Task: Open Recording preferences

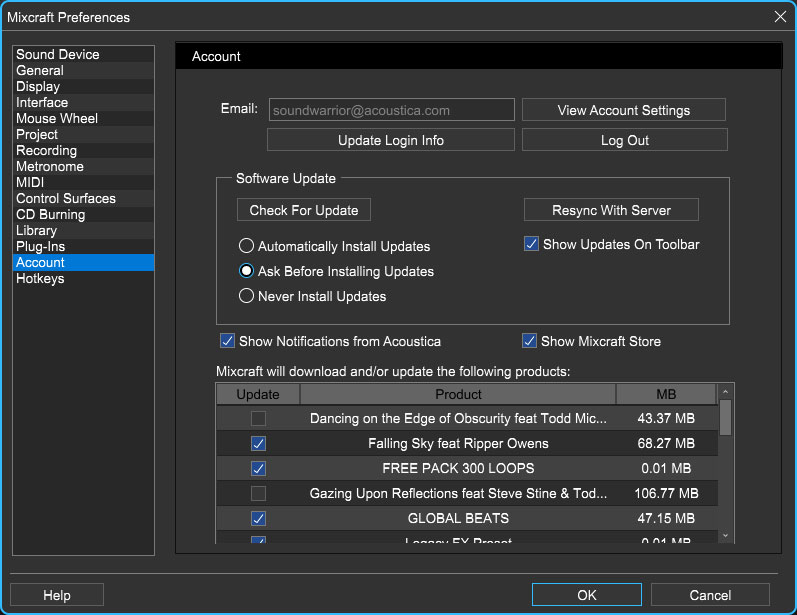Action: [x=83, y=150]
